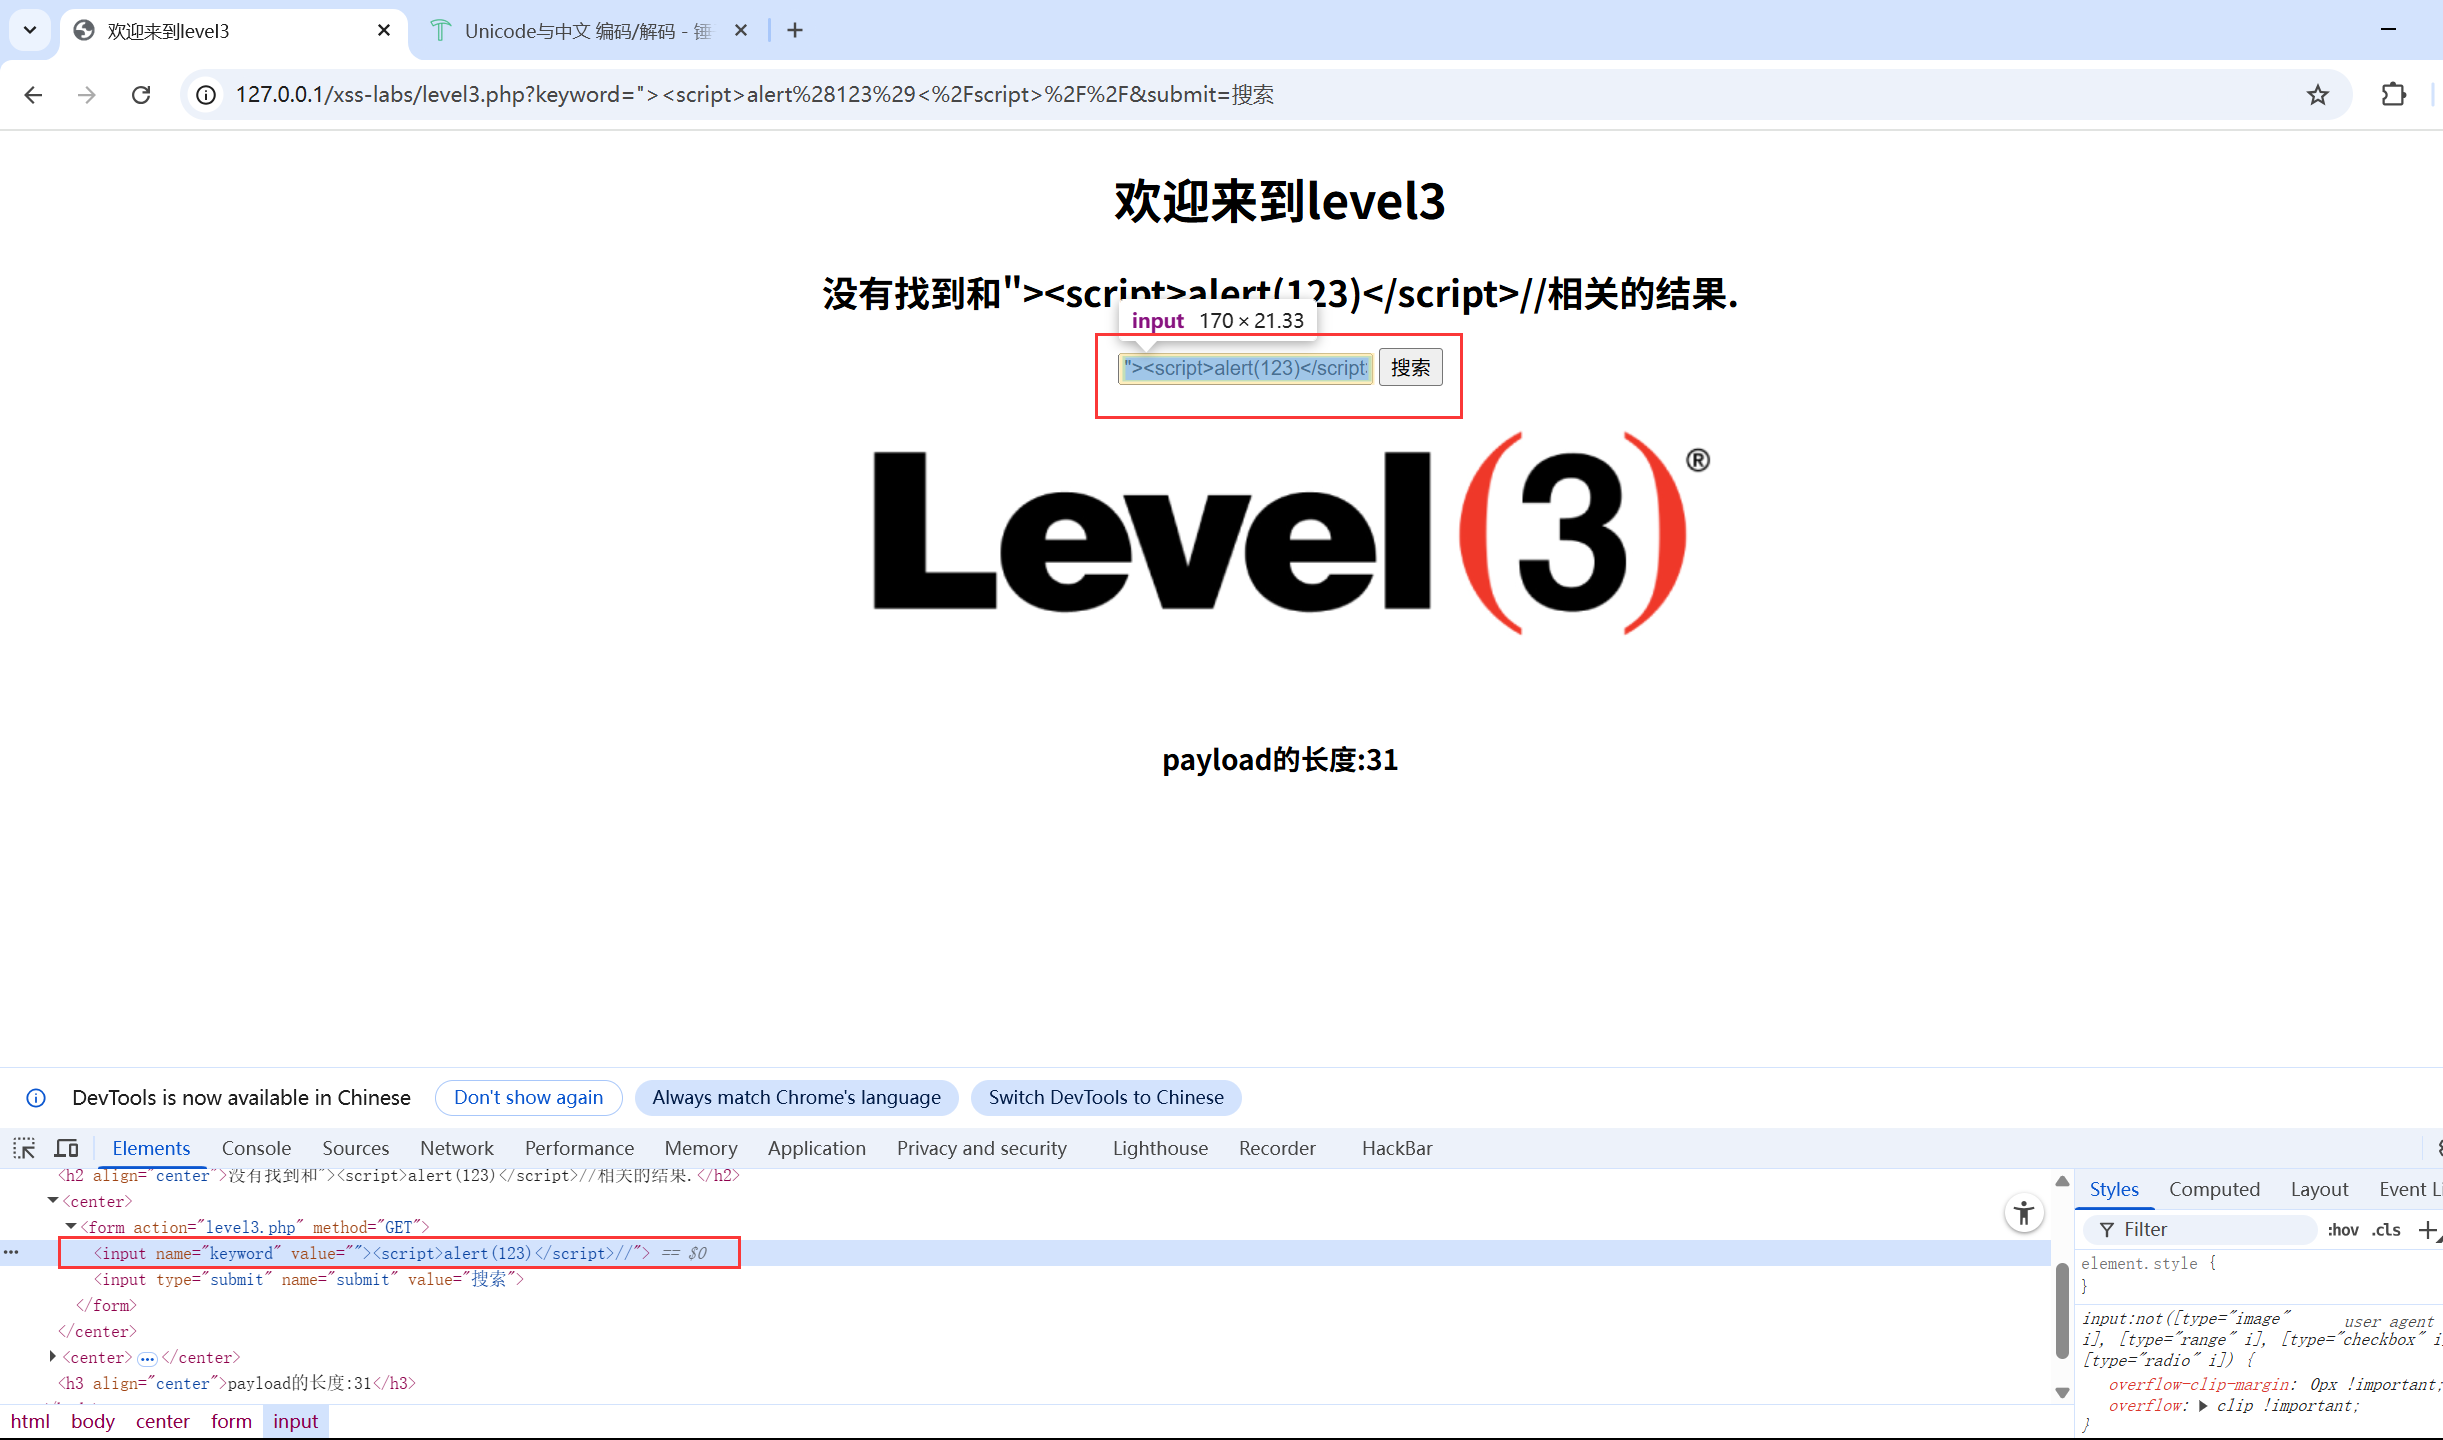Screen dimensions: 2443x1440
Task: Switch to the Layout sidebar tab
Action: 2318,1189
